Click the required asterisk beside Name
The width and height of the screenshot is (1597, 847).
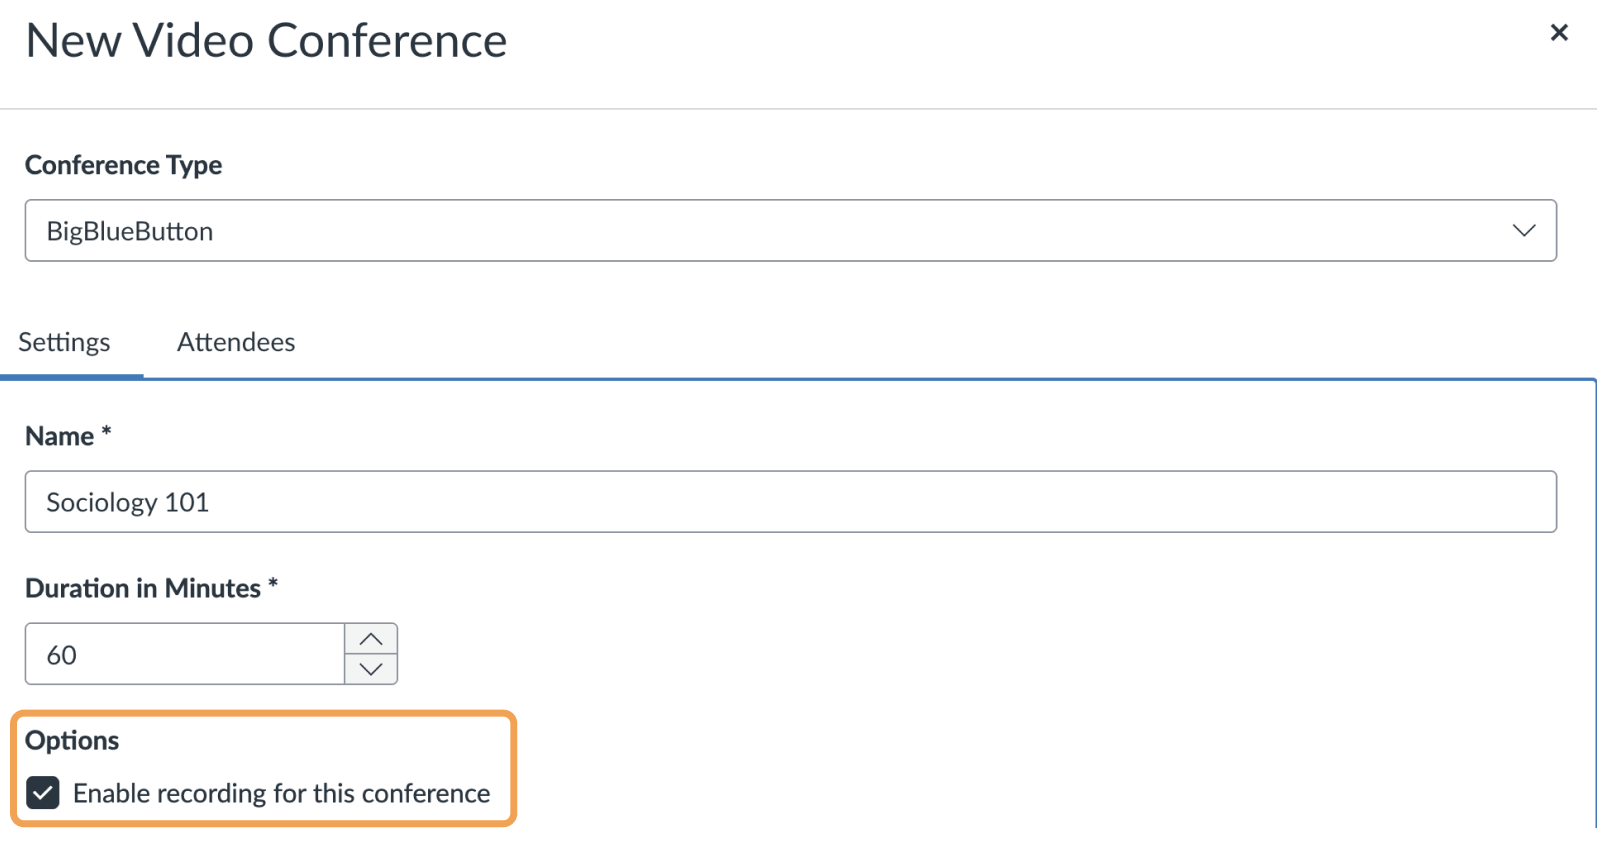pyautogui.click(x=106, y=433)
